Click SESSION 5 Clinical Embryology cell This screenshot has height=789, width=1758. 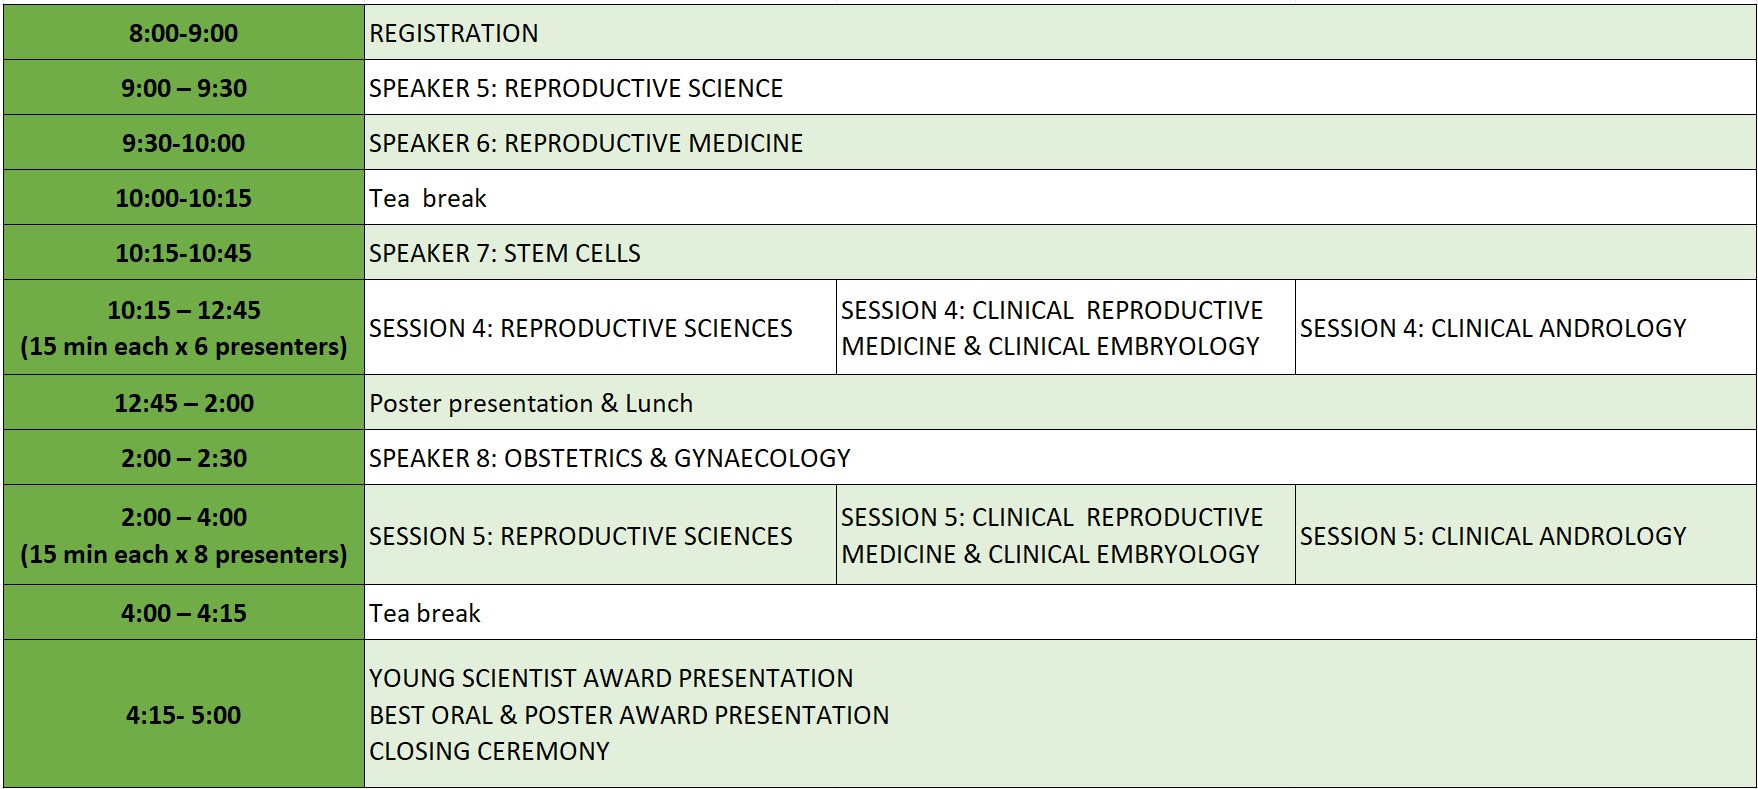pyautogui.click(x=1052, y=536)
